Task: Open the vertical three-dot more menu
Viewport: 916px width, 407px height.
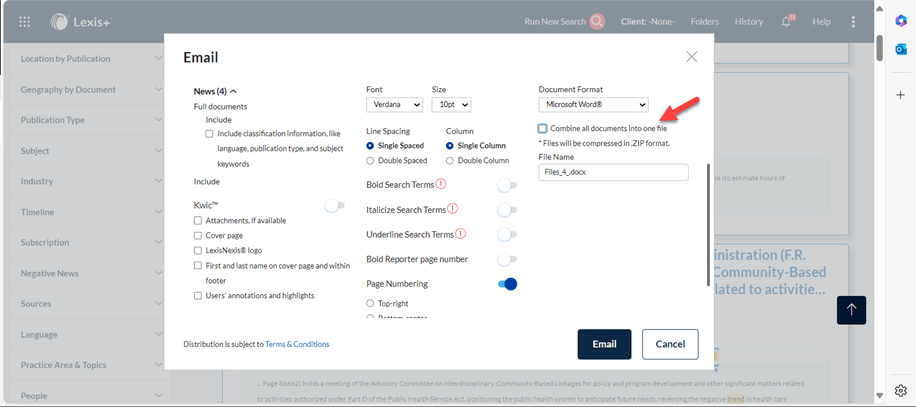Action: click(853, 22)
